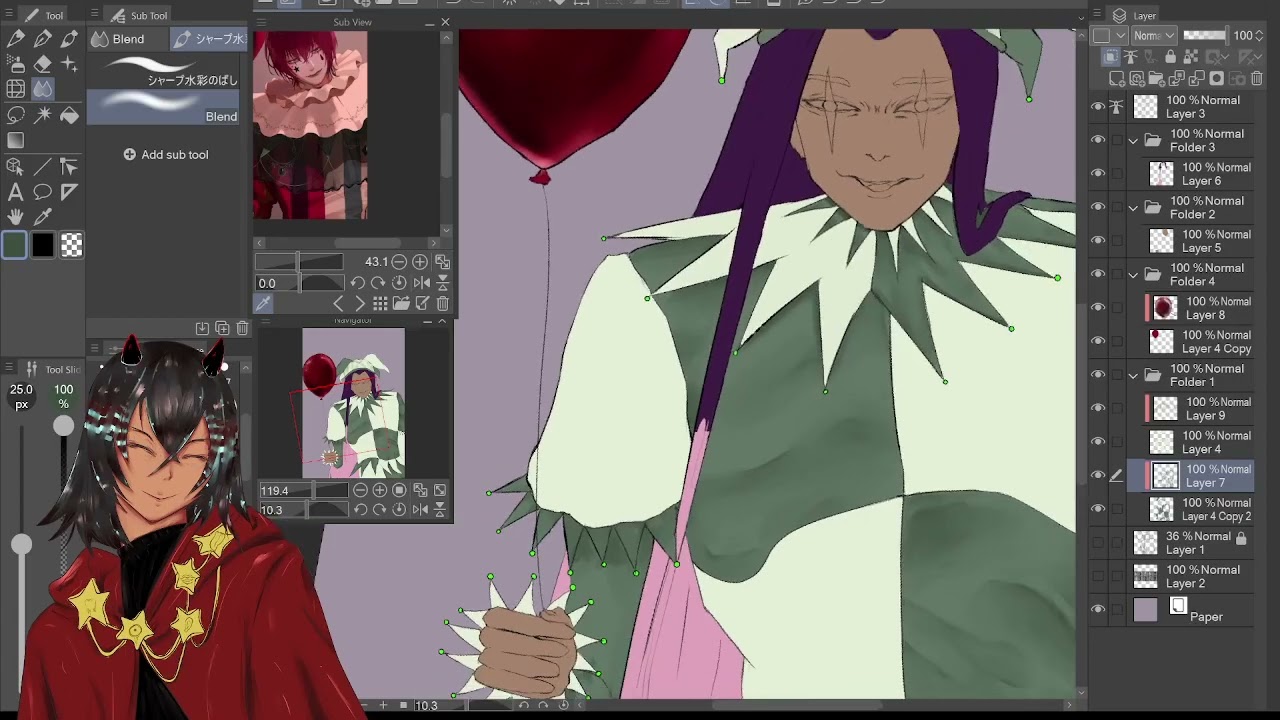Viewport: 1280px width, 720px height.
Task: Switch to the Sub Tool tab
Action: click(139, 15)
